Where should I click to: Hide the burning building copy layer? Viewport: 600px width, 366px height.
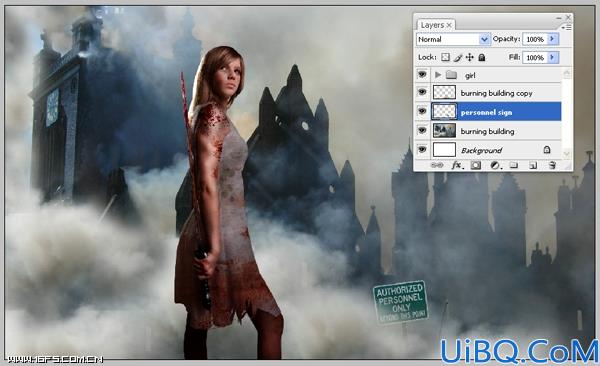pos(422,92)
